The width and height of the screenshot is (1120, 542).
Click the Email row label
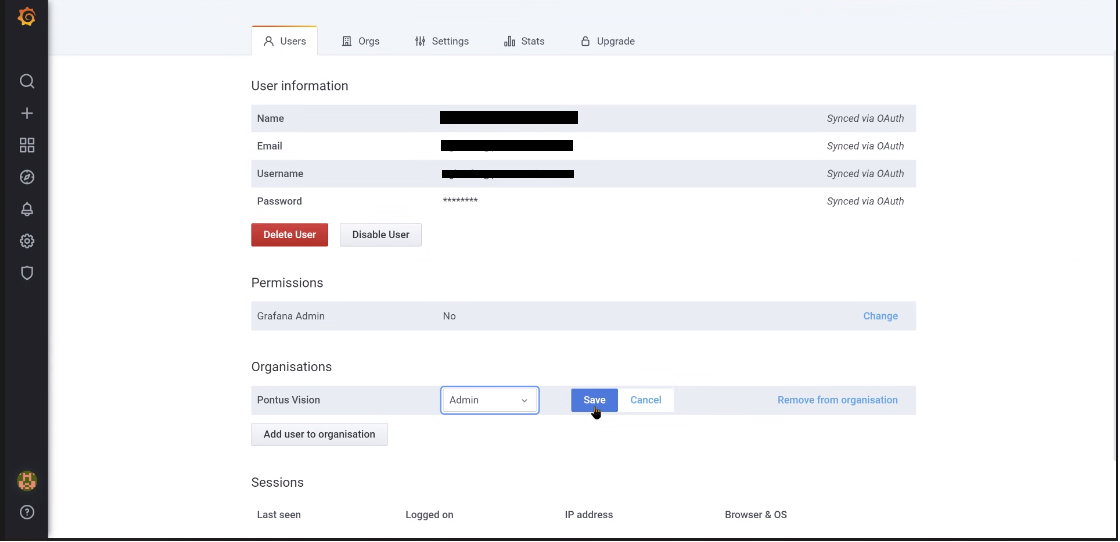270,146
